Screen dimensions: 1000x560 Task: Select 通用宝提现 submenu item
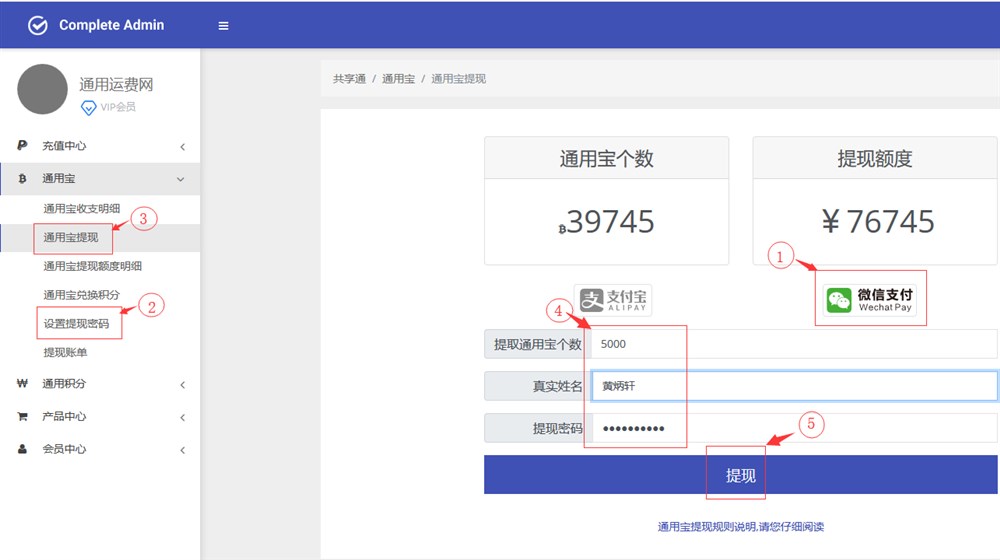(71, 237)
